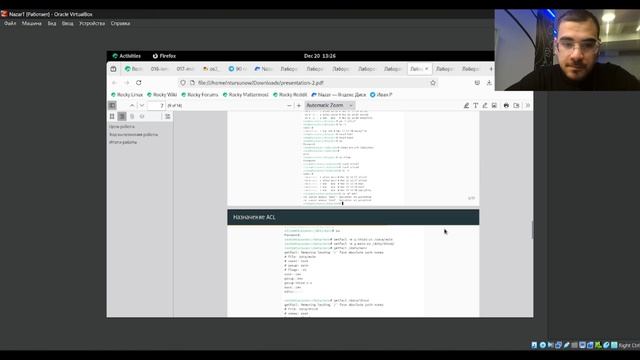Open Firefox downloads panel
This screenshot has width=640, height=360.
(489, 82)
